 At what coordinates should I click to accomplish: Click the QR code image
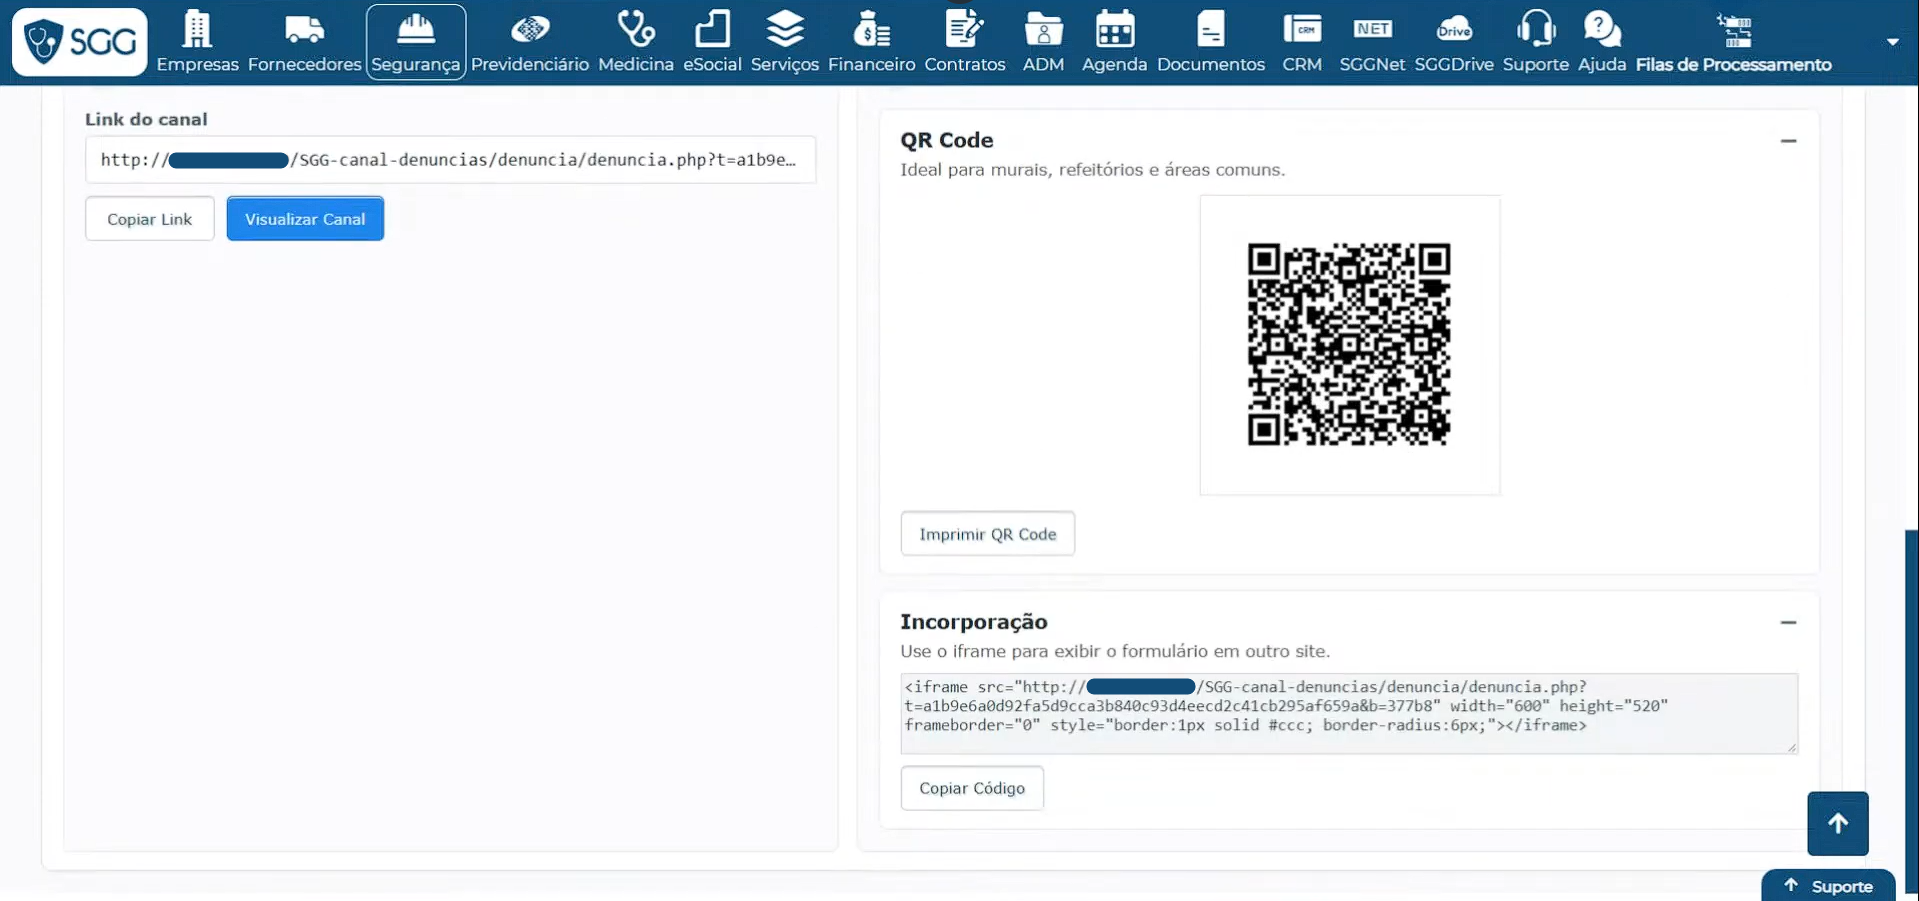point(1349,344)
